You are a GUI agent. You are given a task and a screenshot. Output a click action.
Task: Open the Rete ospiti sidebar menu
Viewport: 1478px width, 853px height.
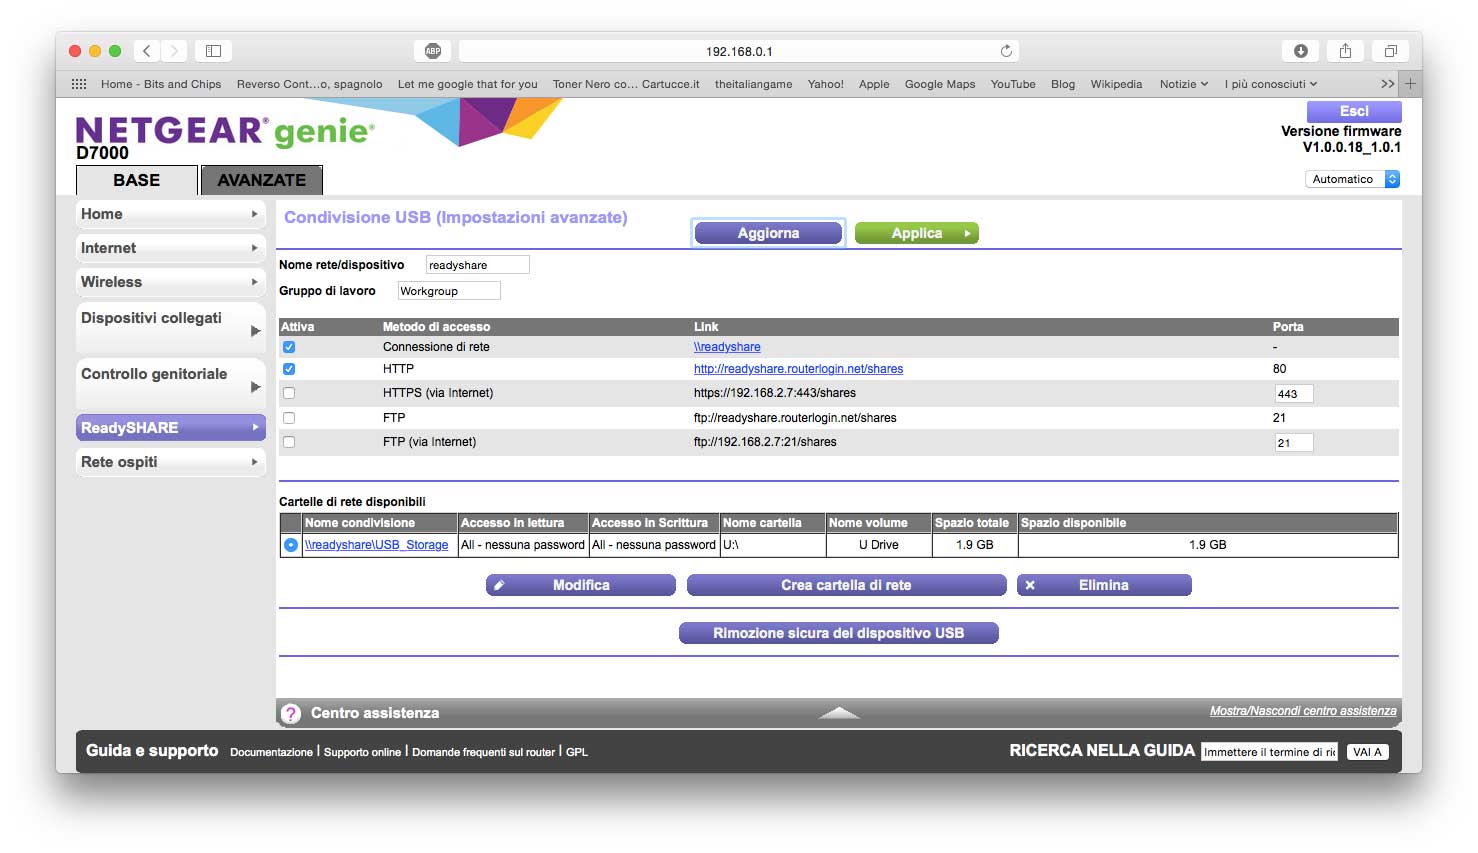click(x=171, y=462)
